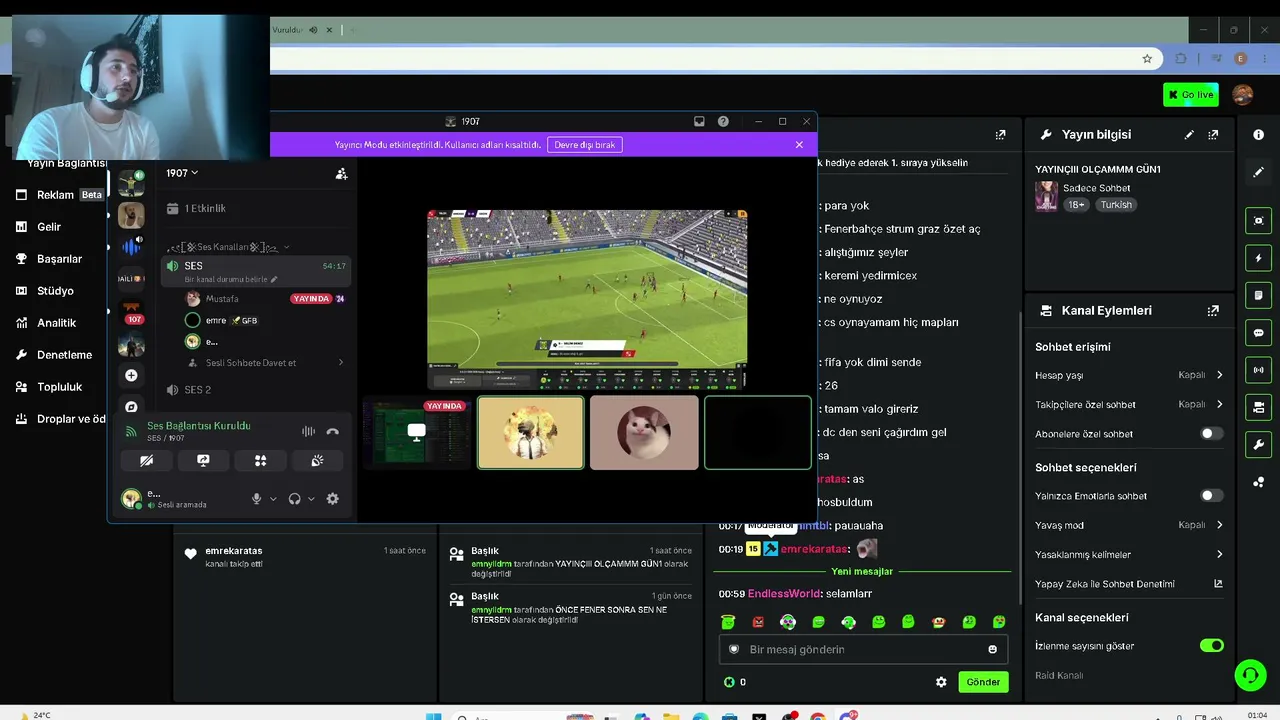Dismiss the Yayıncı Modu banner
The width and height of the screenshot is (1280, 720).
(799, 145)
